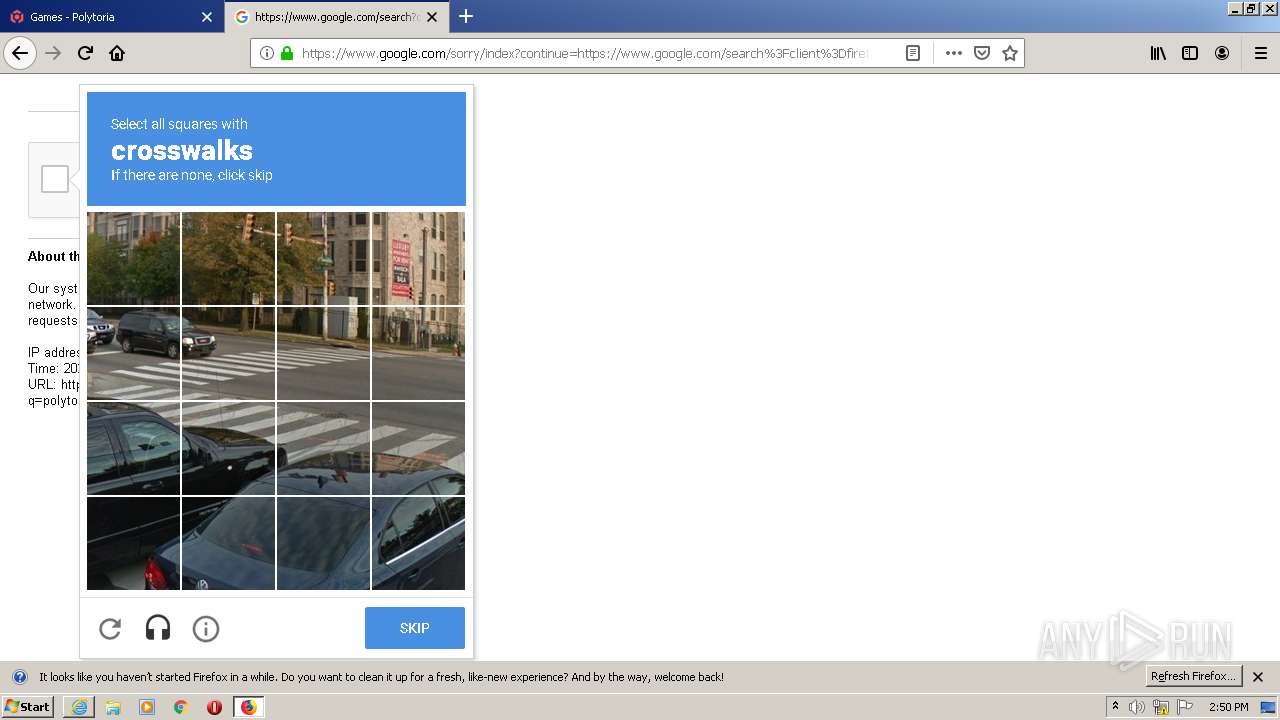
Task: Launch Internet Explorer from taskbar
Action: 79,707
